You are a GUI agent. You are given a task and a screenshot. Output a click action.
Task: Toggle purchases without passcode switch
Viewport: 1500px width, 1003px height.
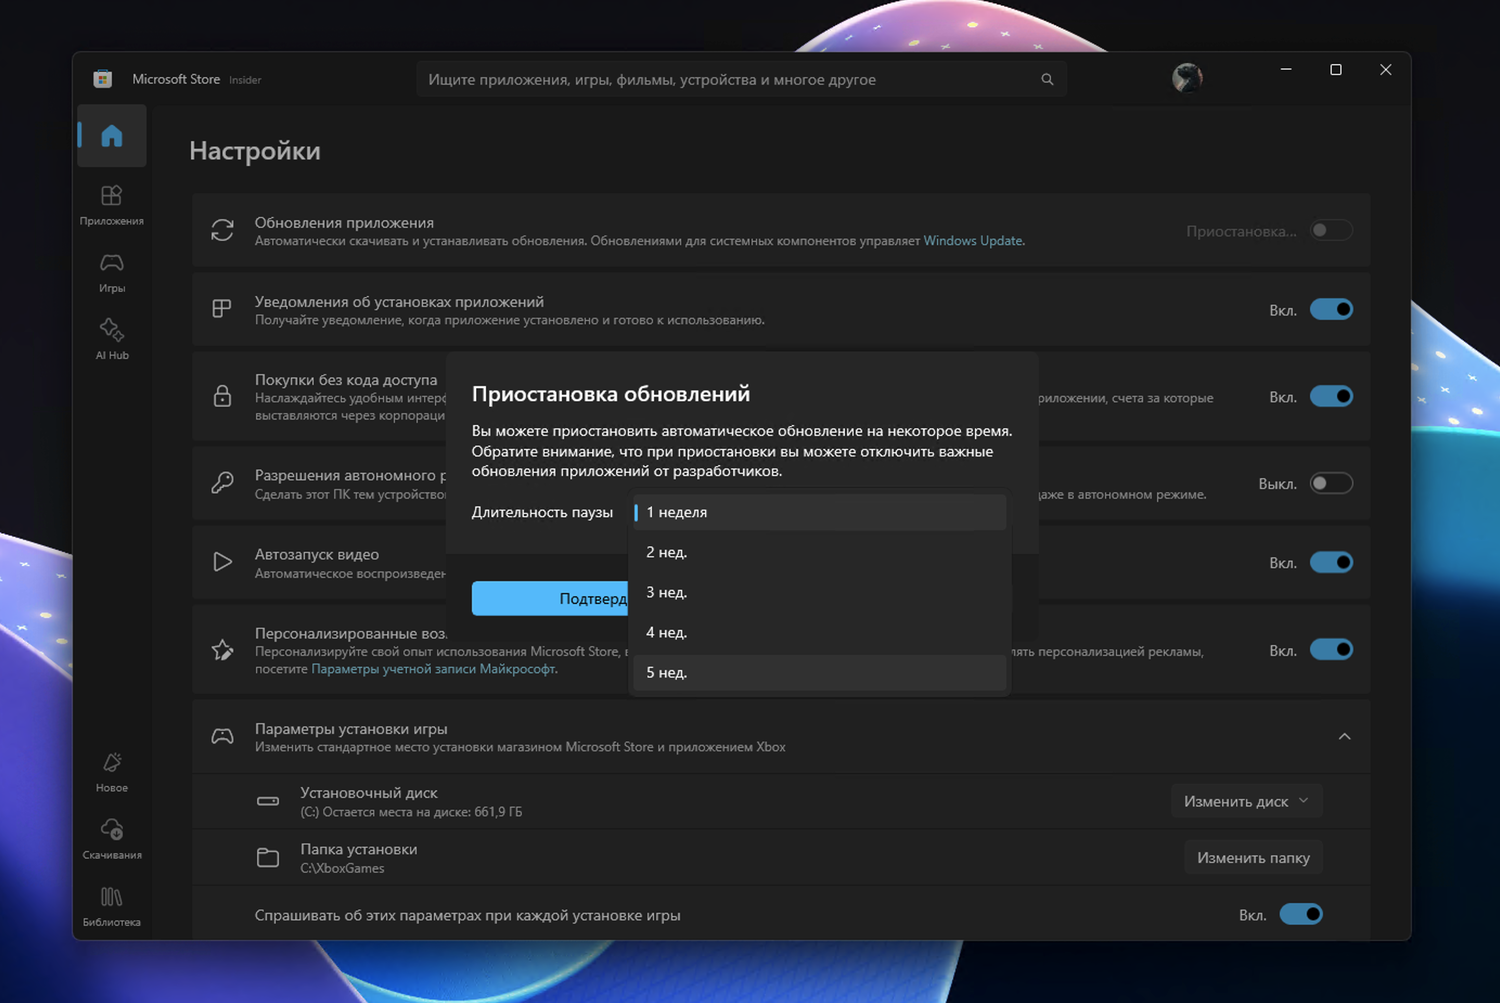(1331, 396)
